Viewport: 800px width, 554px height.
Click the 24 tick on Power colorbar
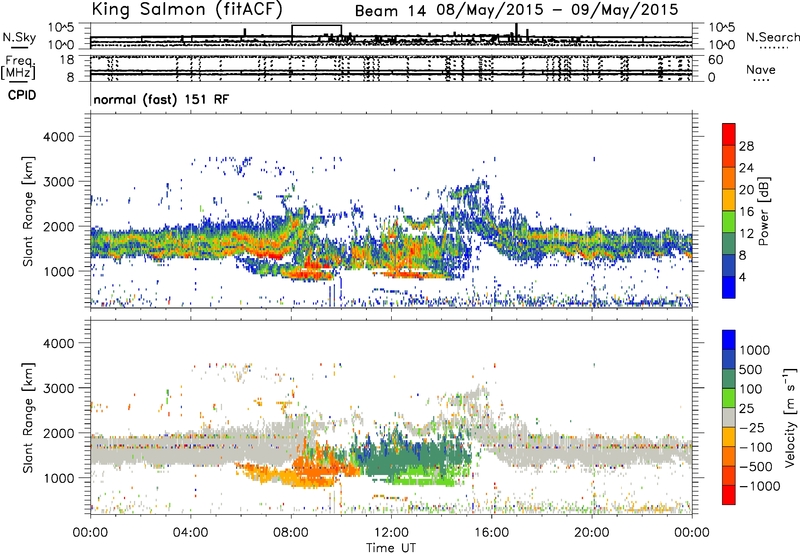746,168
